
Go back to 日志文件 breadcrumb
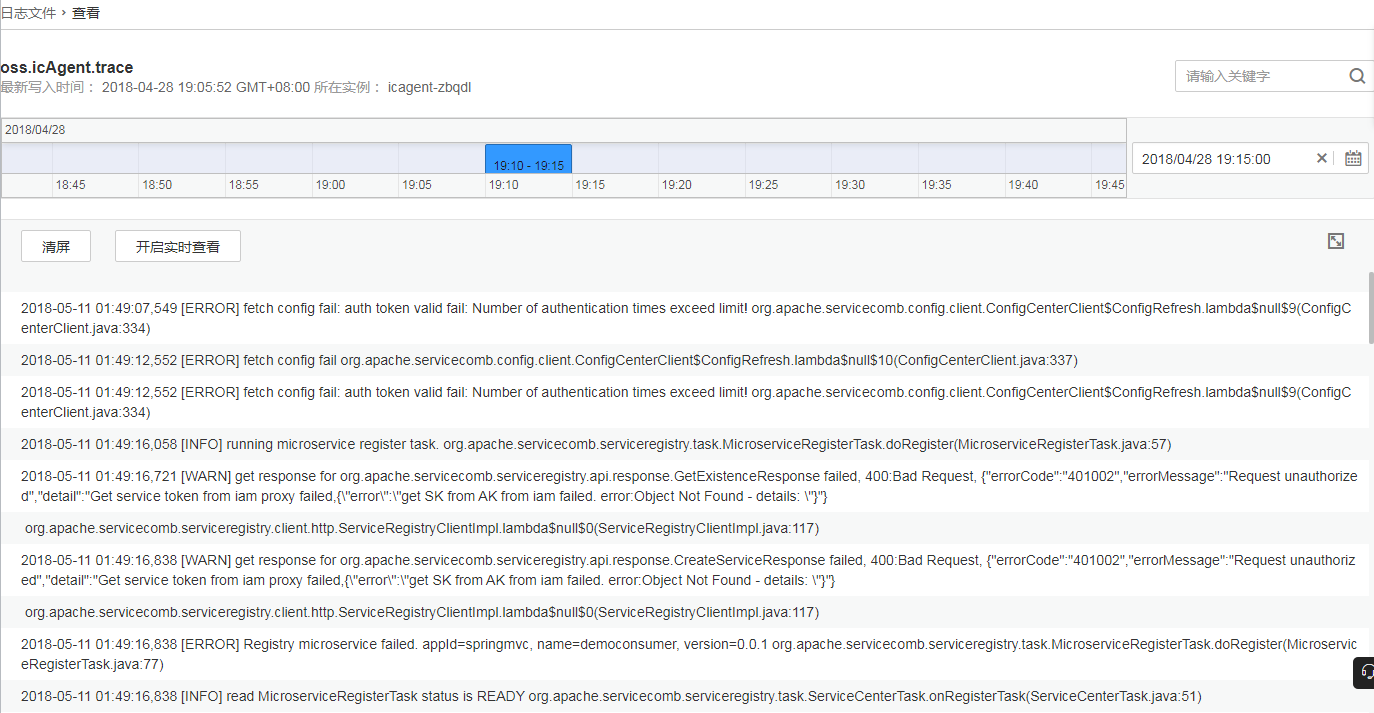click(28, 13)
